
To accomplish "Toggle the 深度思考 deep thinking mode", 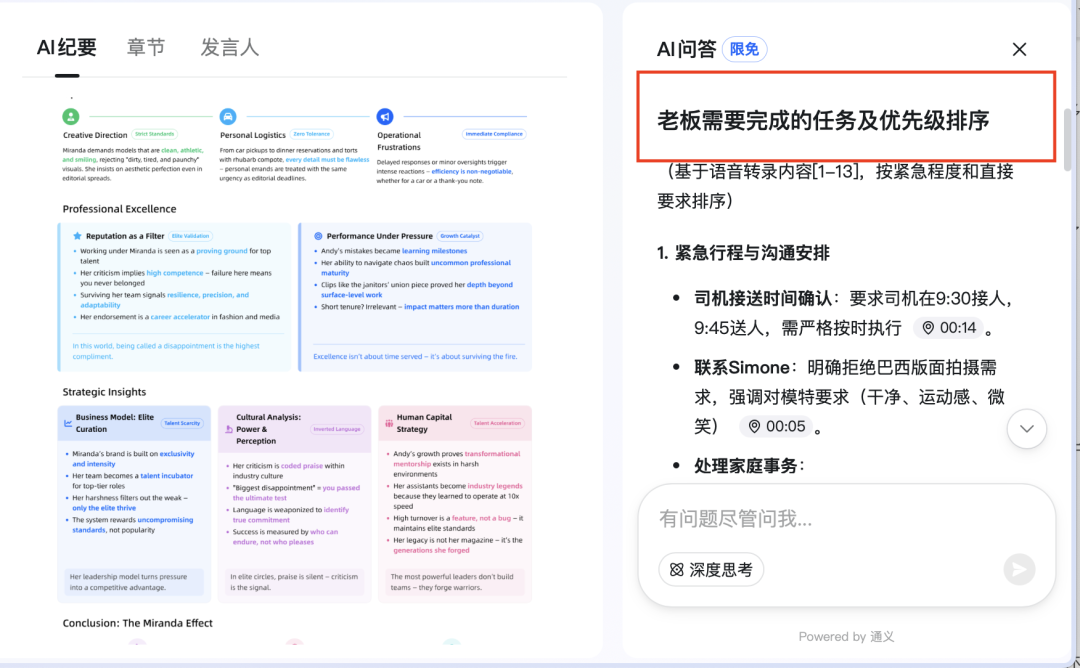I will [711, 569].
